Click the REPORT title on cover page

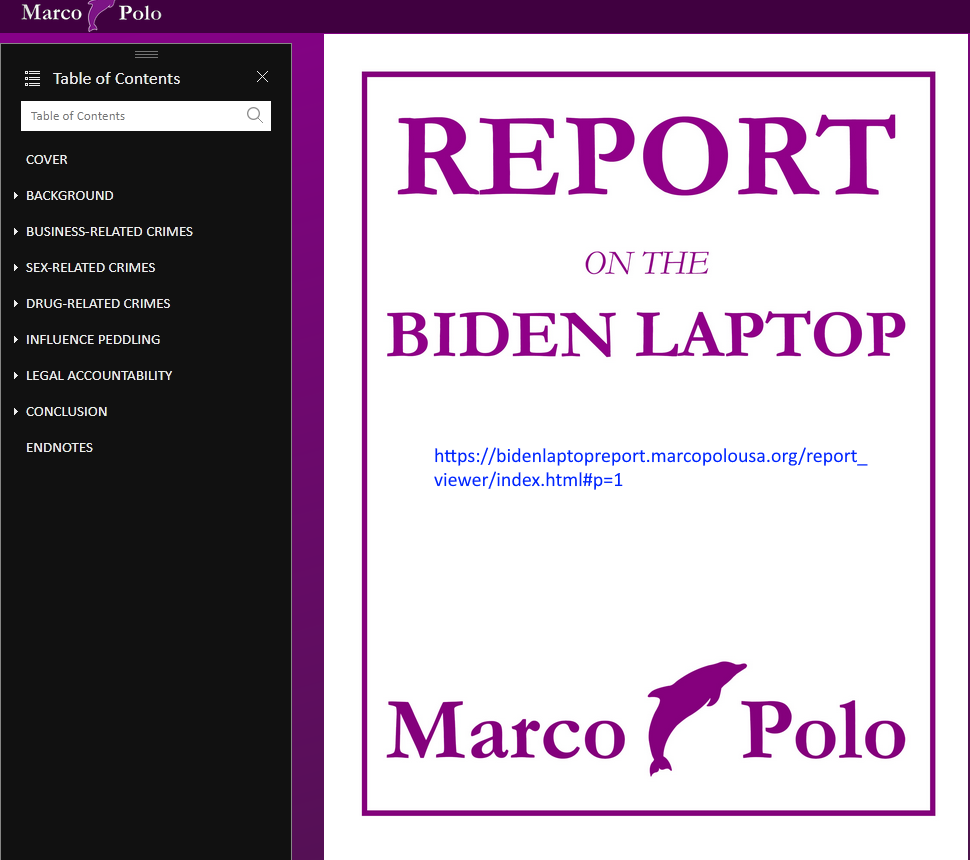pyautogui.click(x=646, y=155)
